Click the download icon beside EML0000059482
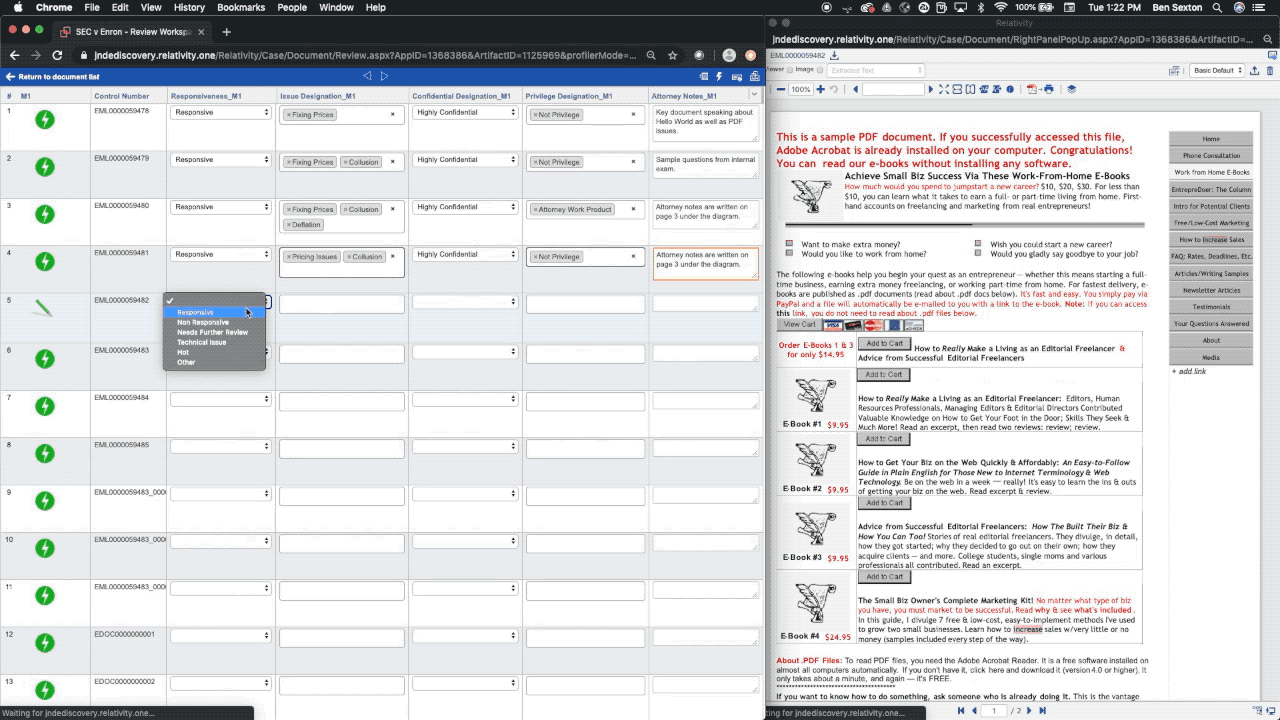 click(x=835, y=56)
